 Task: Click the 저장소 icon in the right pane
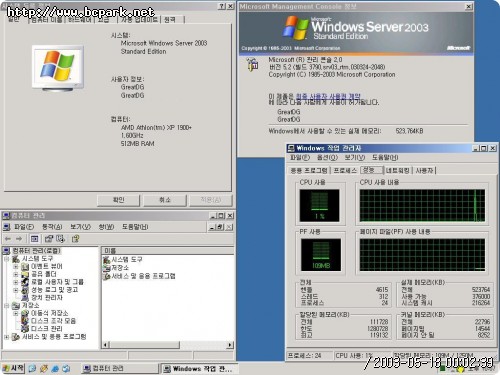click(107, 268)
